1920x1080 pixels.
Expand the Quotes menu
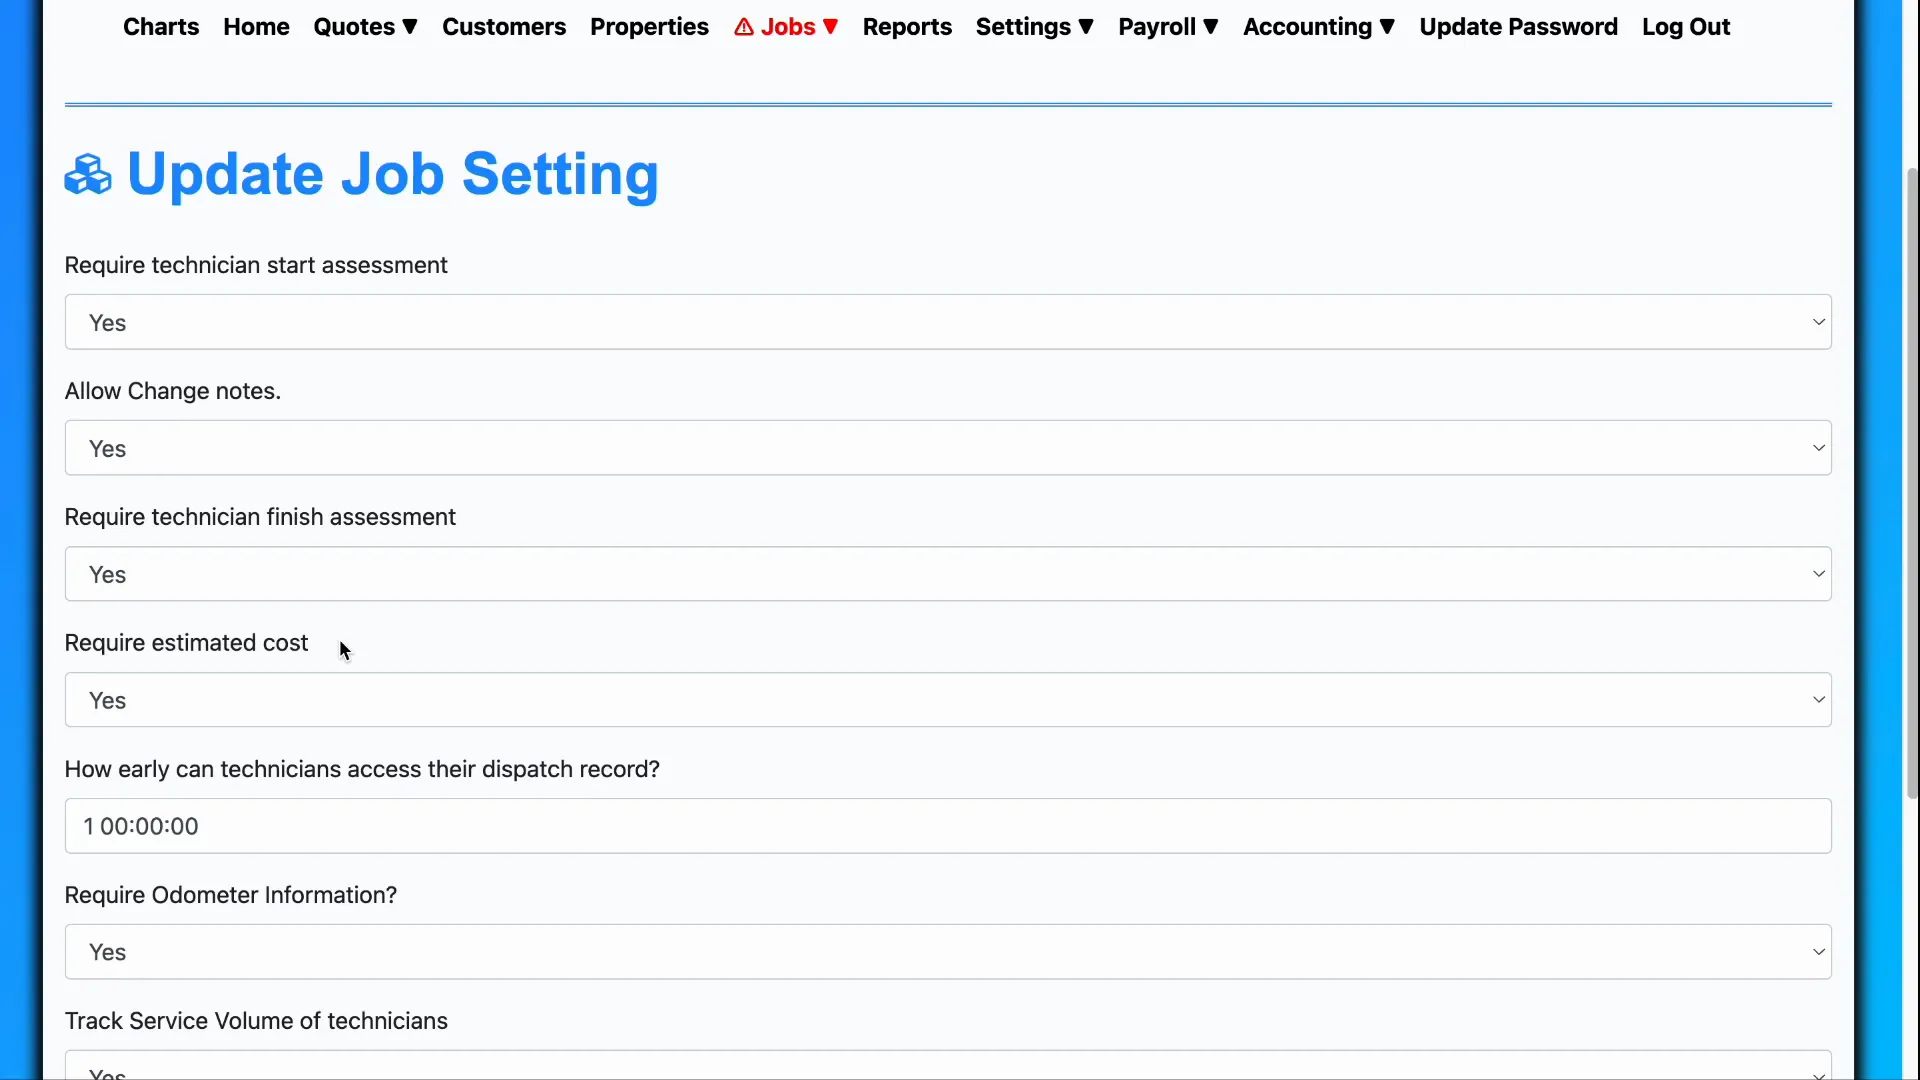[365, 27]
